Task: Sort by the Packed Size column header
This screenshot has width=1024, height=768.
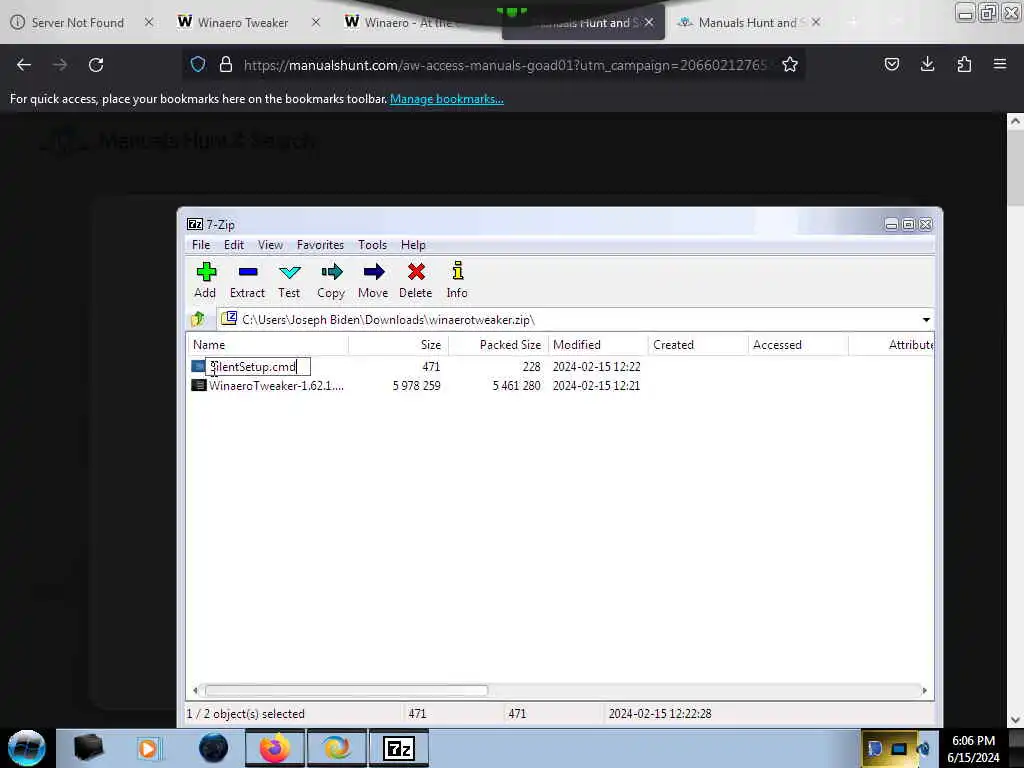Action: pyautogui.click(x=498, y=345)
